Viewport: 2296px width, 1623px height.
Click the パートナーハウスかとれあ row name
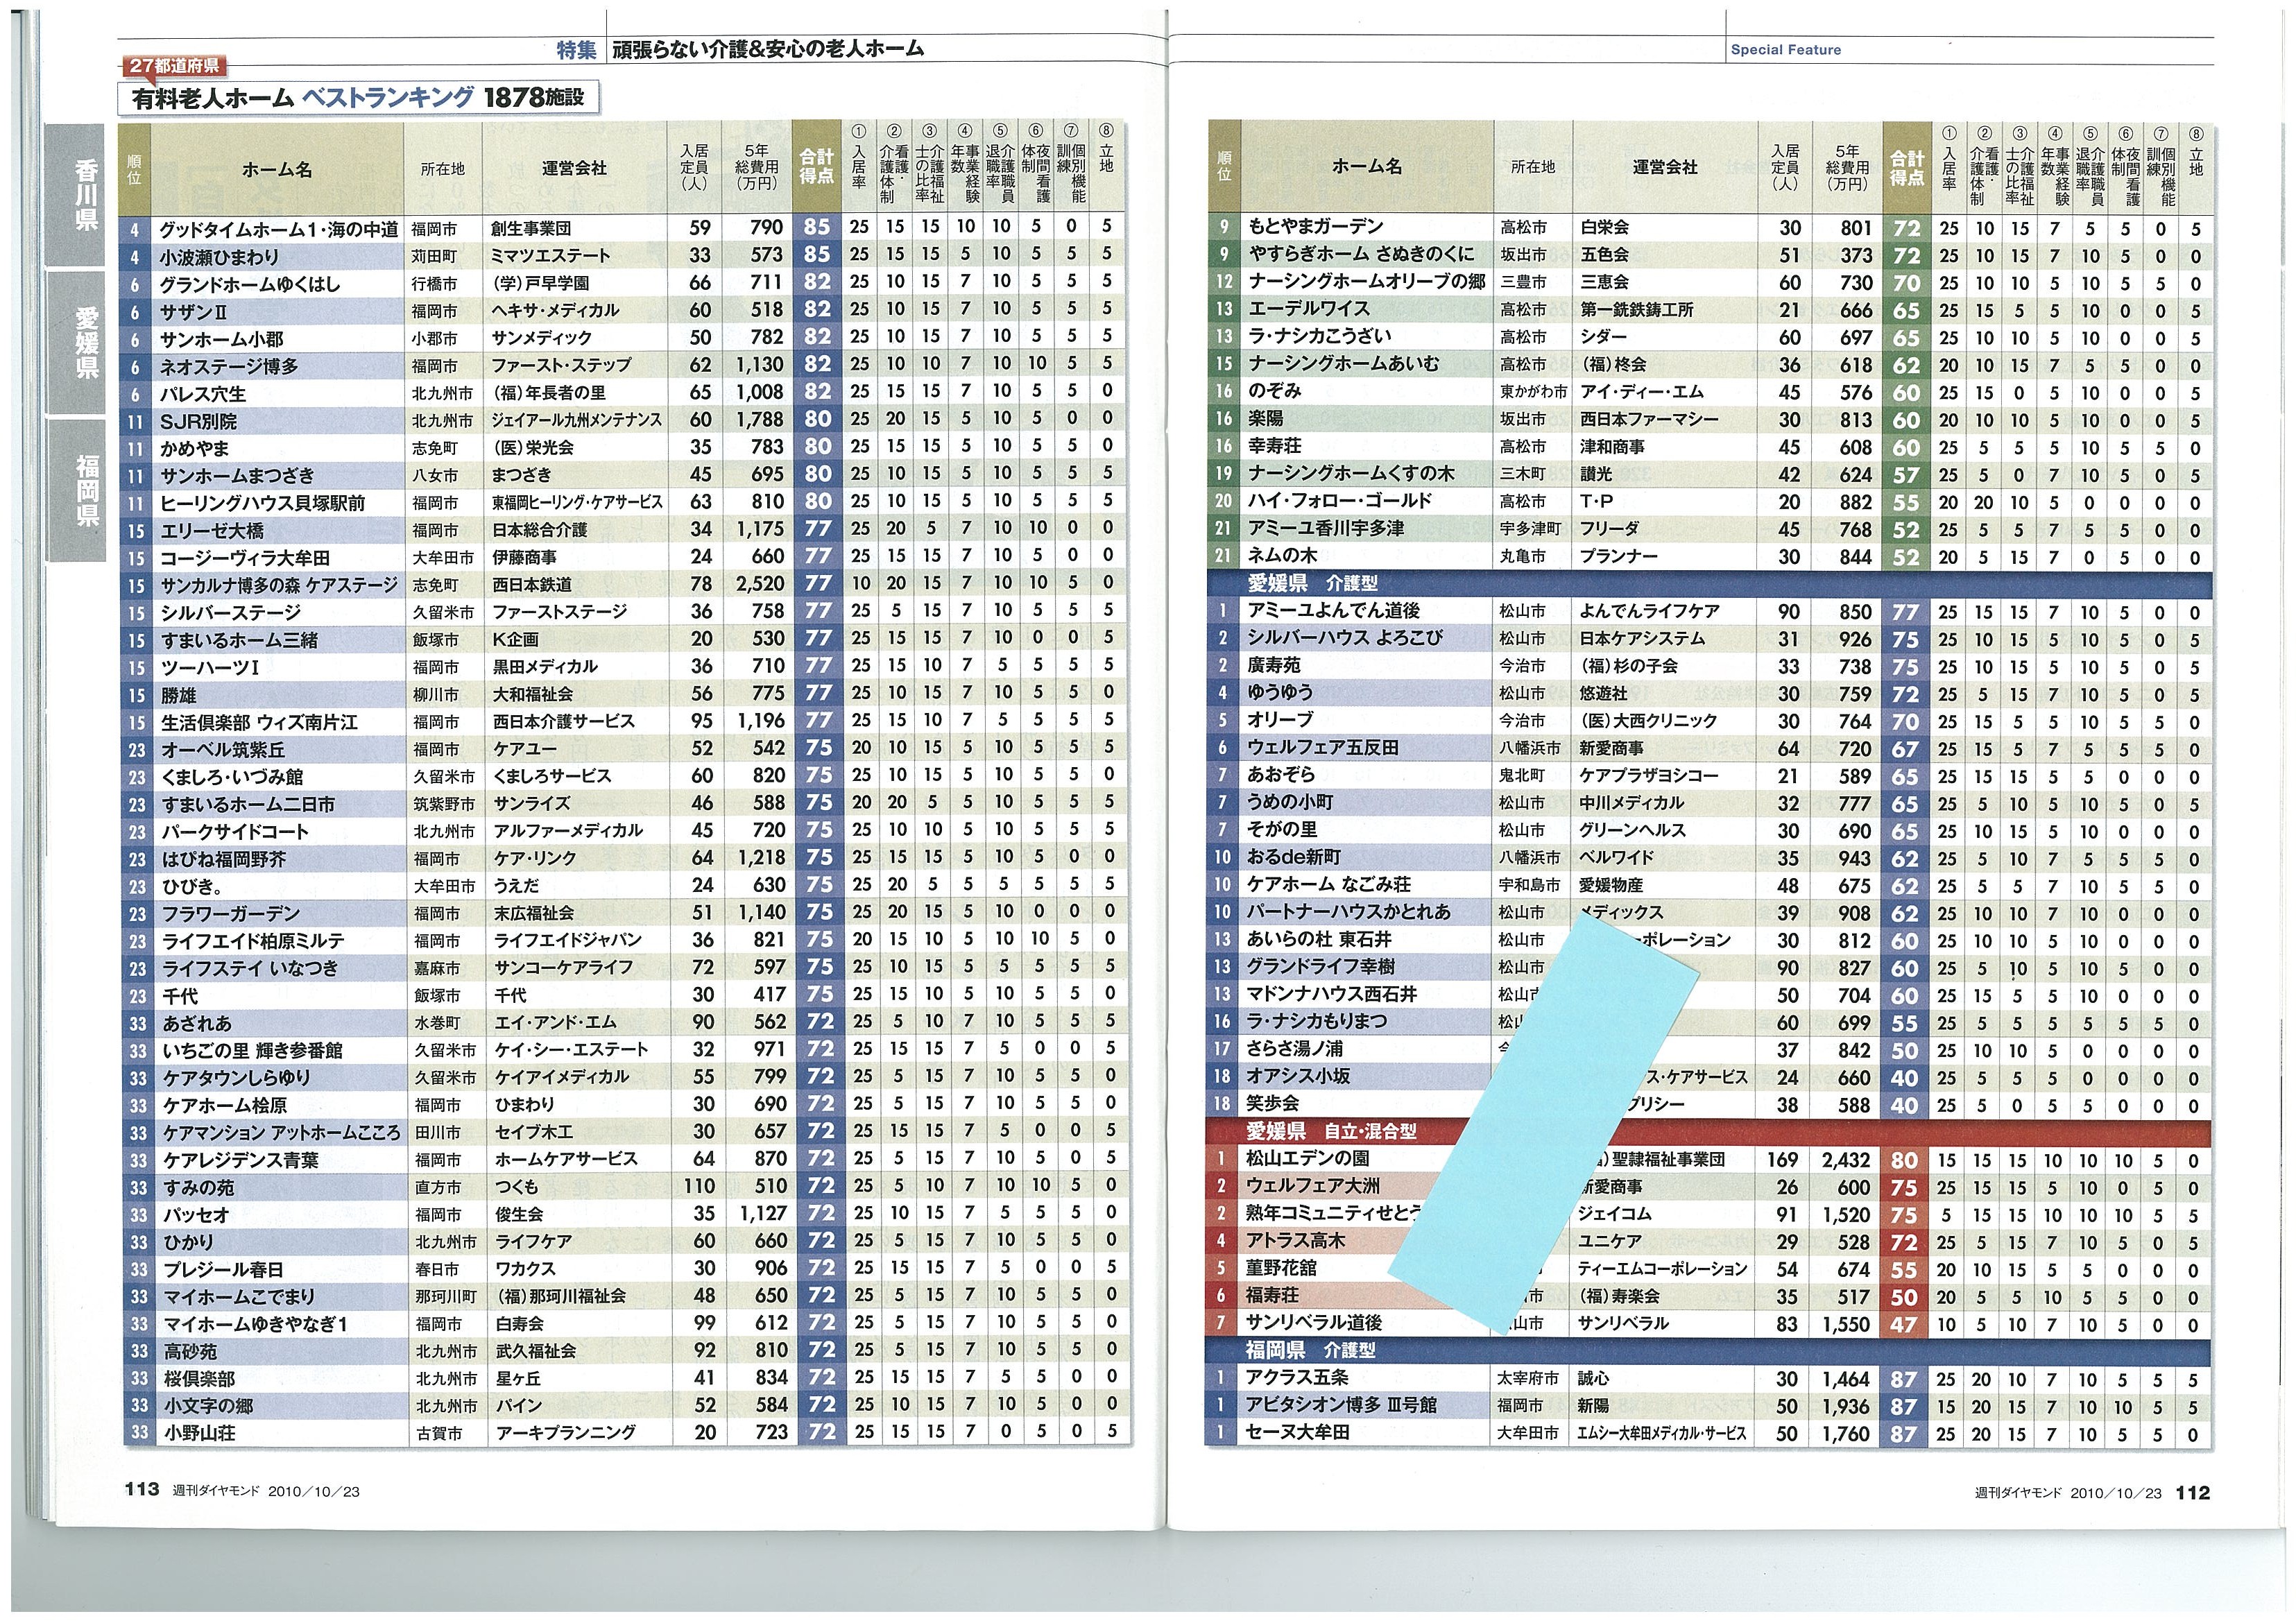tap(1348, 912)
